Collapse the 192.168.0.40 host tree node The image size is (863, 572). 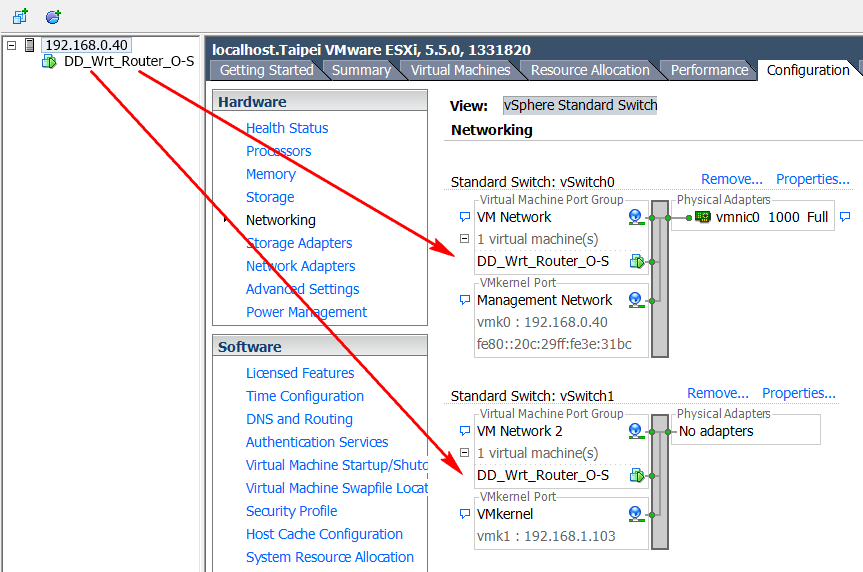[x=12, y=45]
